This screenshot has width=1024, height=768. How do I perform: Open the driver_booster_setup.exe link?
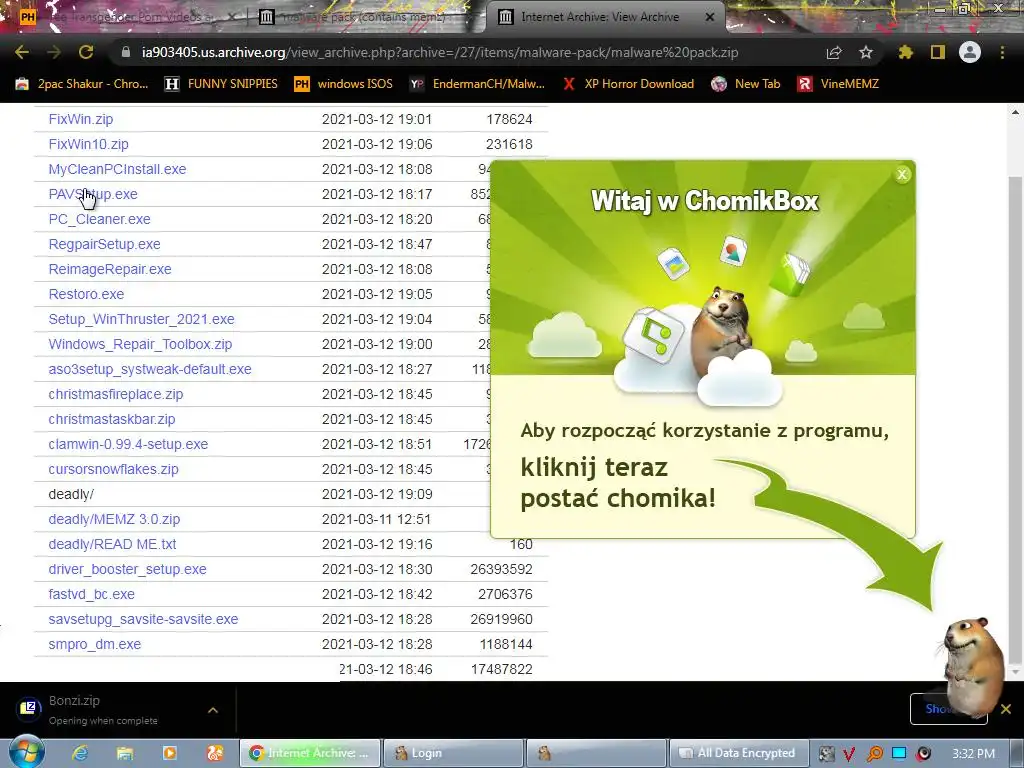tap(127, 569)
